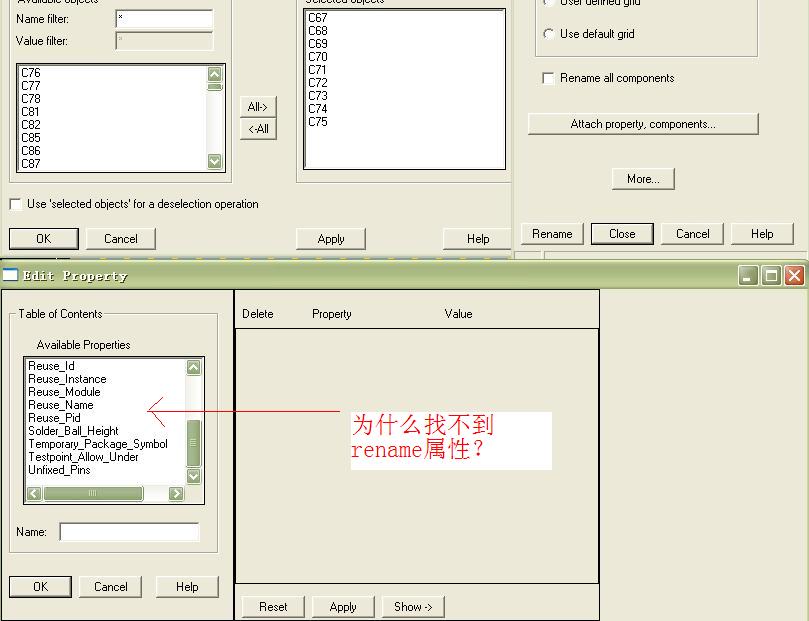
Task: Tick the Rename all components checkbox
Action: point(548,78)
